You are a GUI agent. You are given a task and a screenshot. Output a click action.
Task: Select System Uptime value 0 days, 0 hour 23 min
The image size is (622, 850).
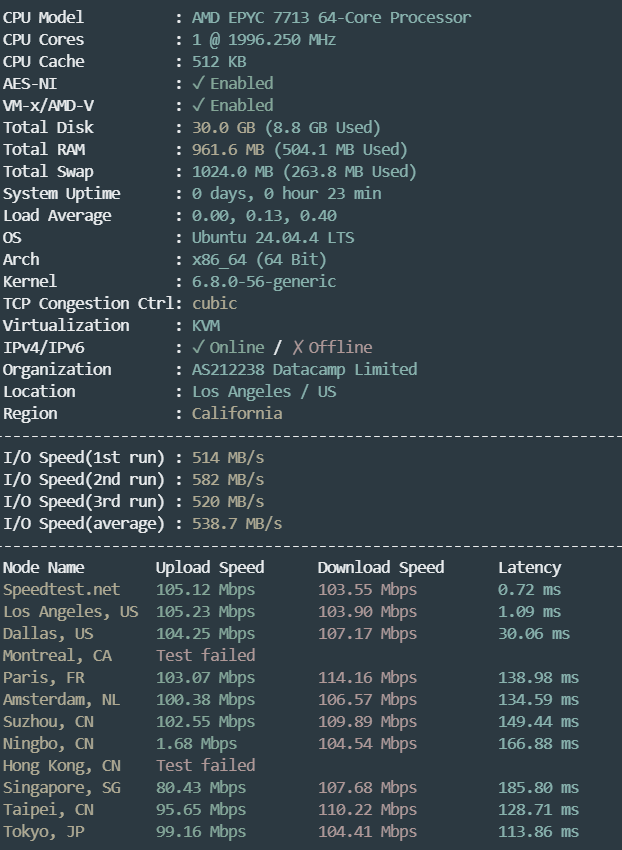click(x=286, y=194)
